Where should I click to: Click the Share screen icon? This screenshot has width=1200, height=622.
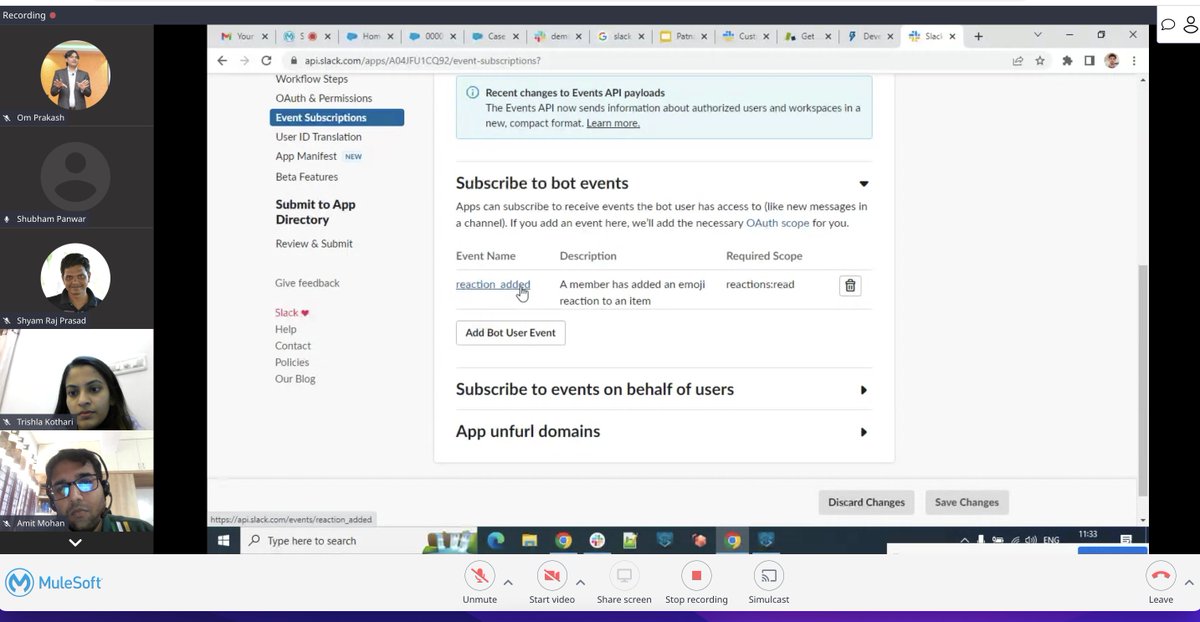pyautogui.click(x=624, y=575)
